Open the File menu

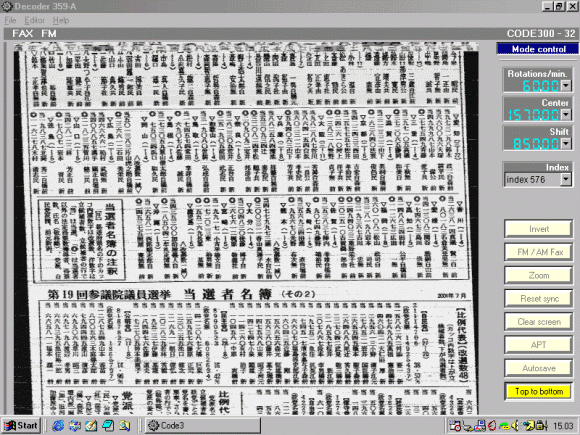[x=10, y=20]
